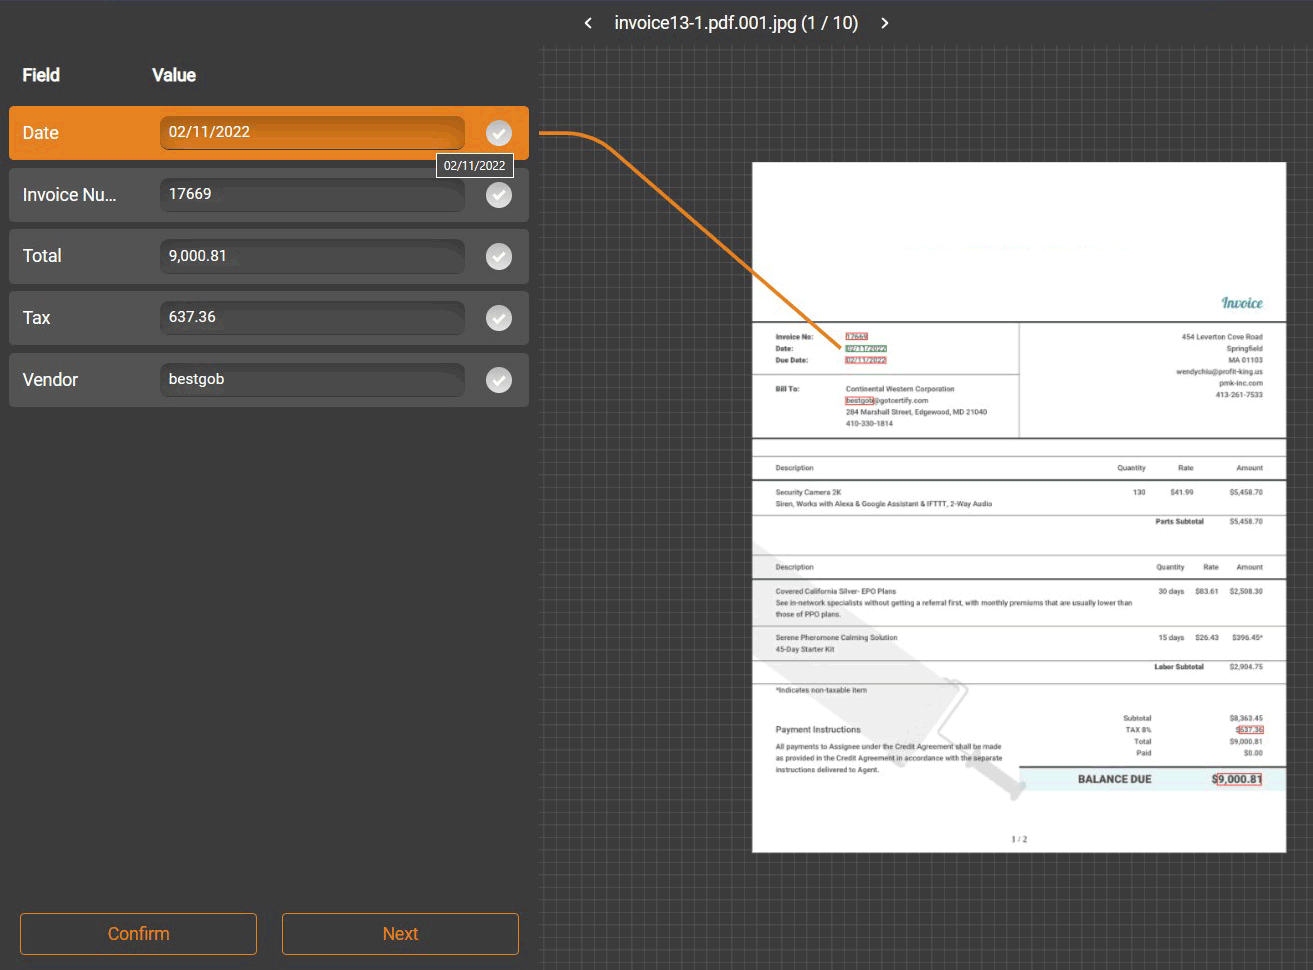1313x970 pixels.
Task: Click the previous document arrow
Action: [588, 22]
